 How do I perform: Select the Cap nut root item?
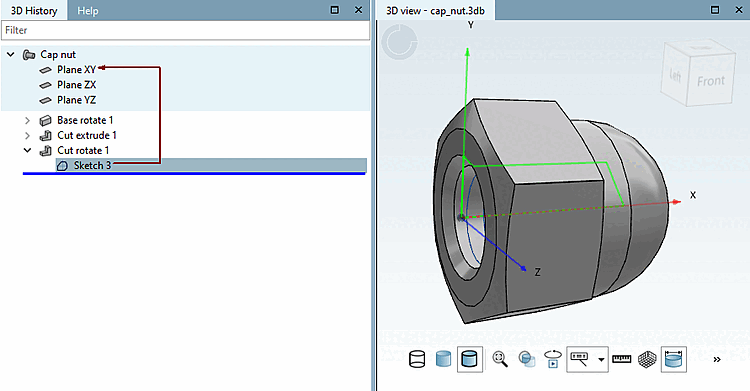58,55
